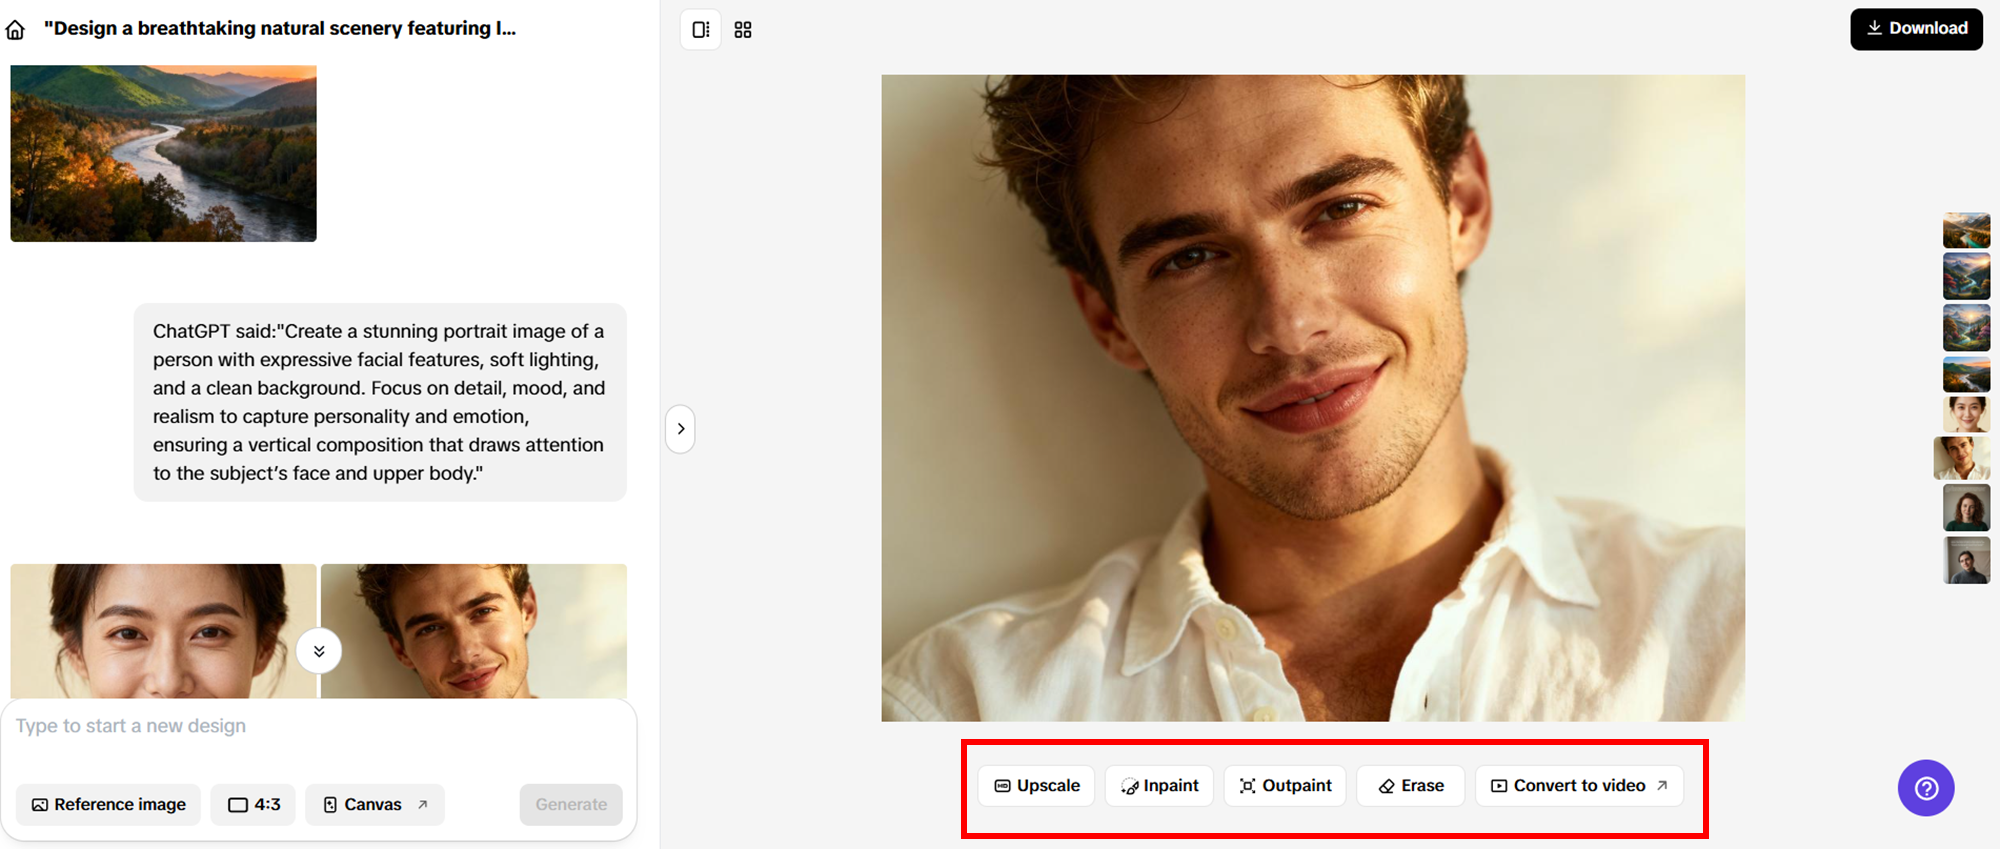This screenshot has width=2000, height=849.
Task: Select the top landscape thumbnail in sidebar
Action: pos(1966,230)
